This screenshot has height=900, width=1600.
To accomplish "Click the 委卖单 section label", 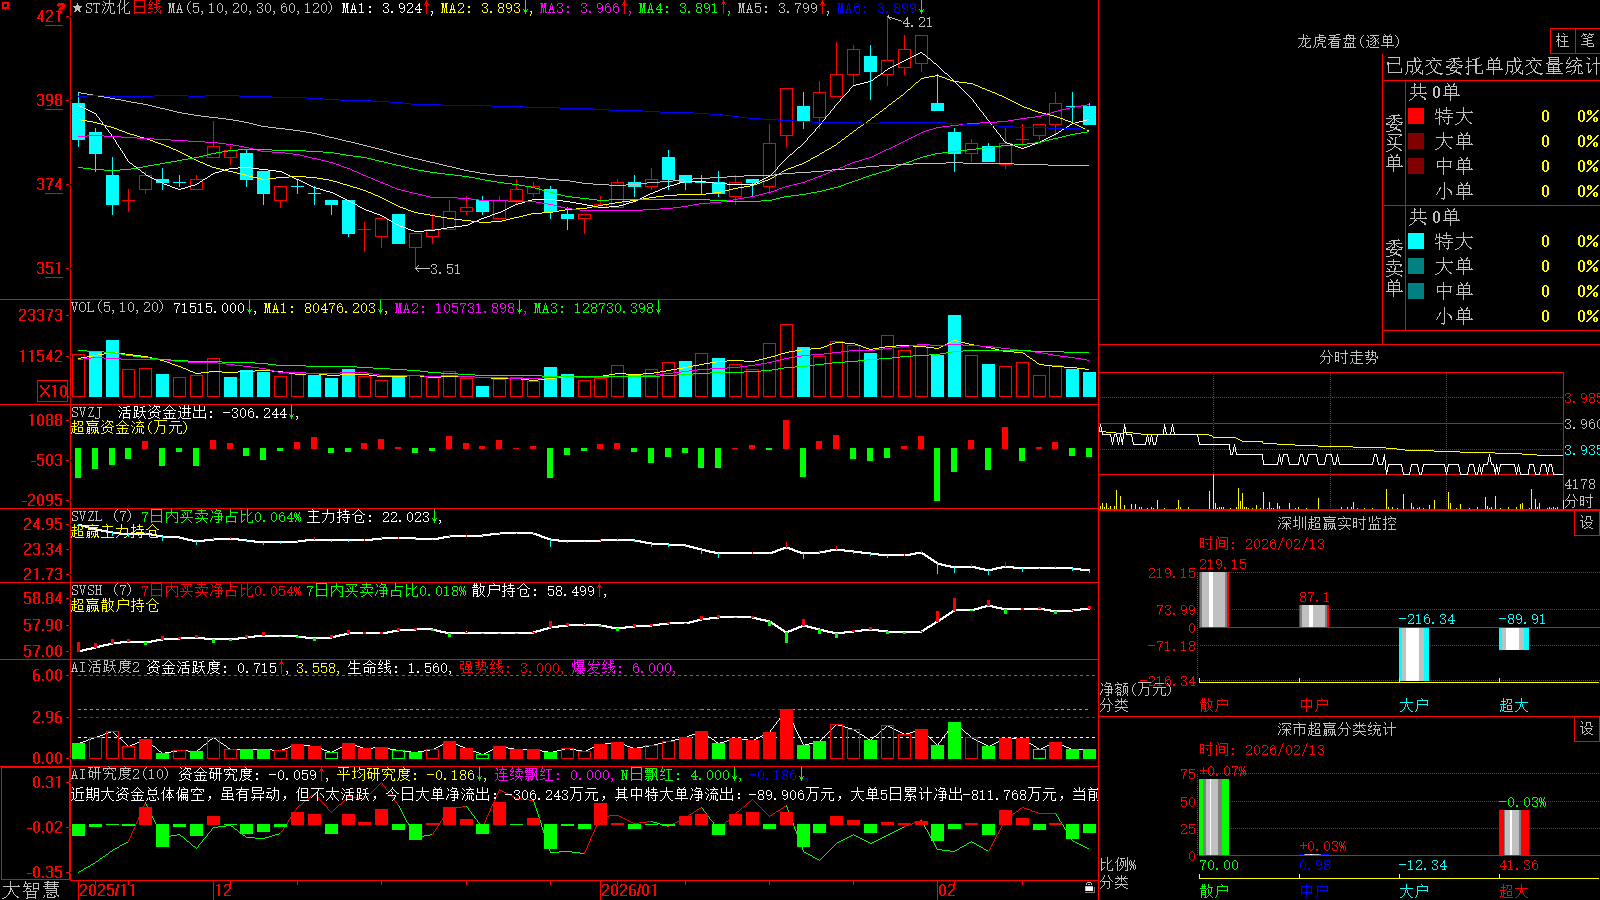I will click(1394, 267).
